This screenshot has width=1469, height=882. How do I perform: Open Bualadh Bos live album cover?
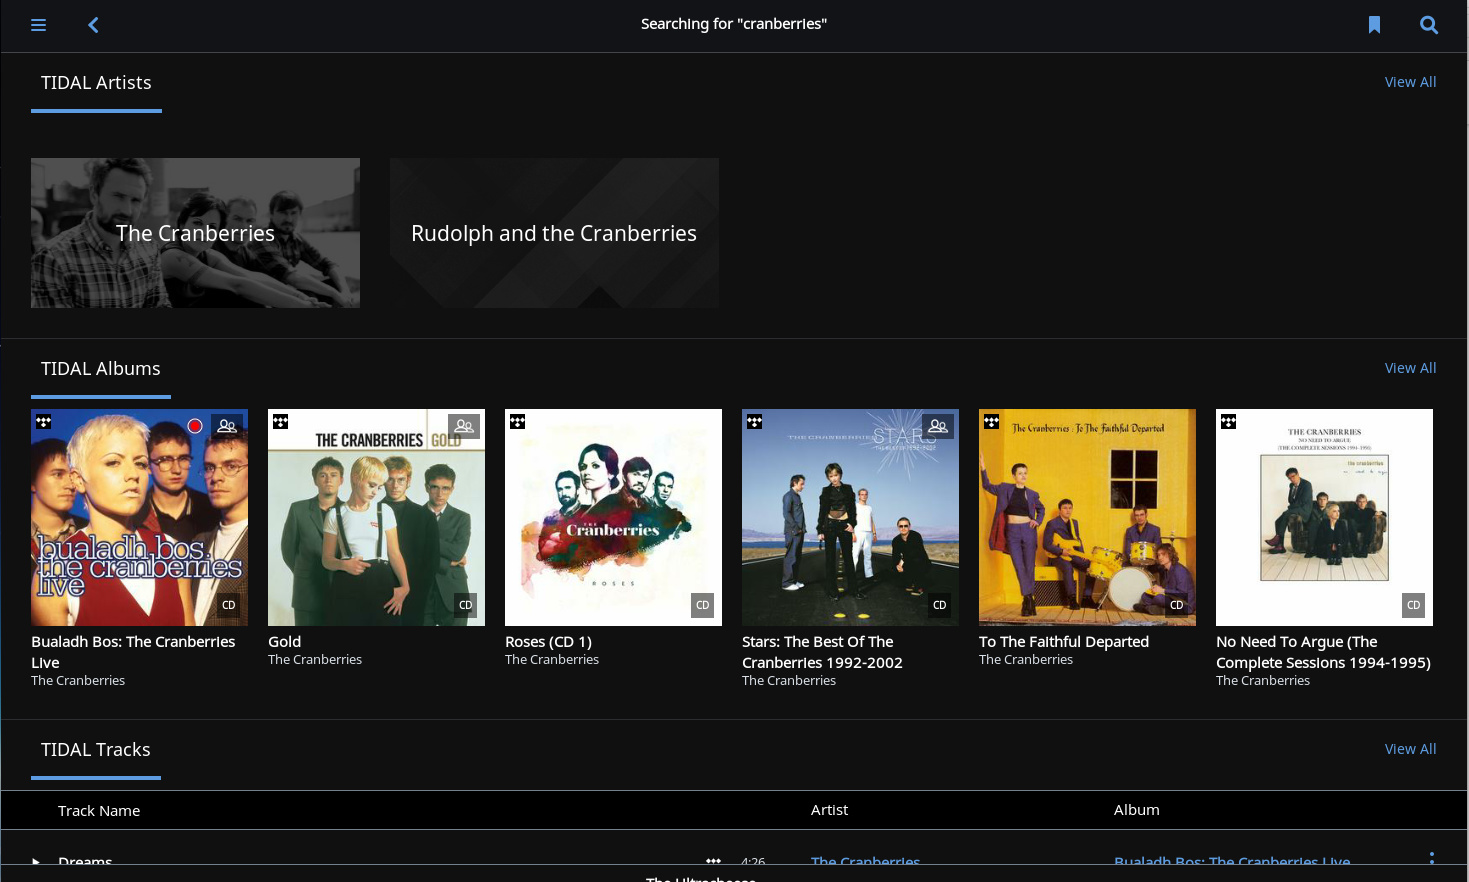pyautogui.click(x=139, y=517)
